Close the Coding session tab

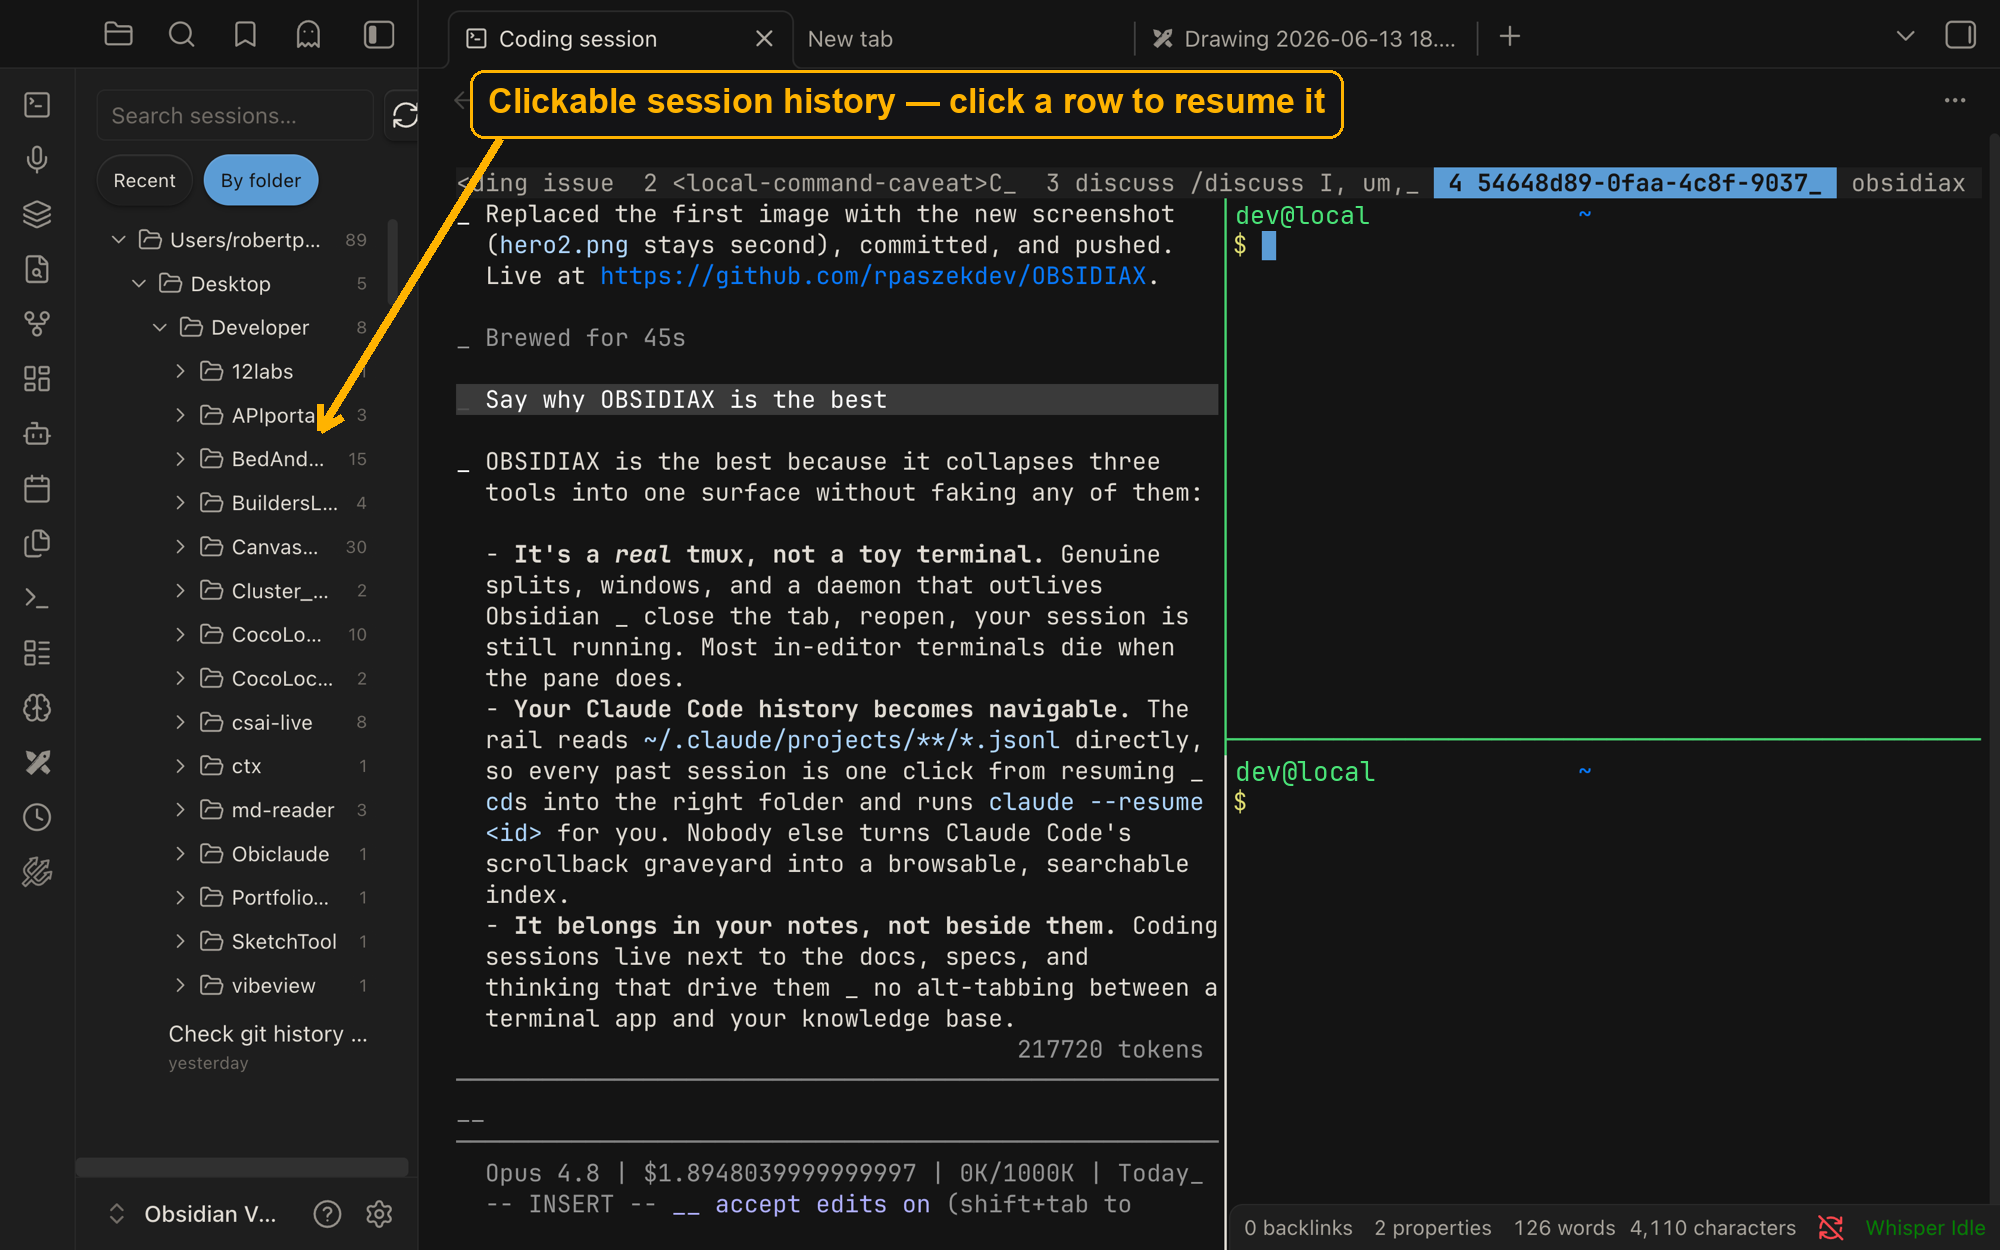[764, 39]
